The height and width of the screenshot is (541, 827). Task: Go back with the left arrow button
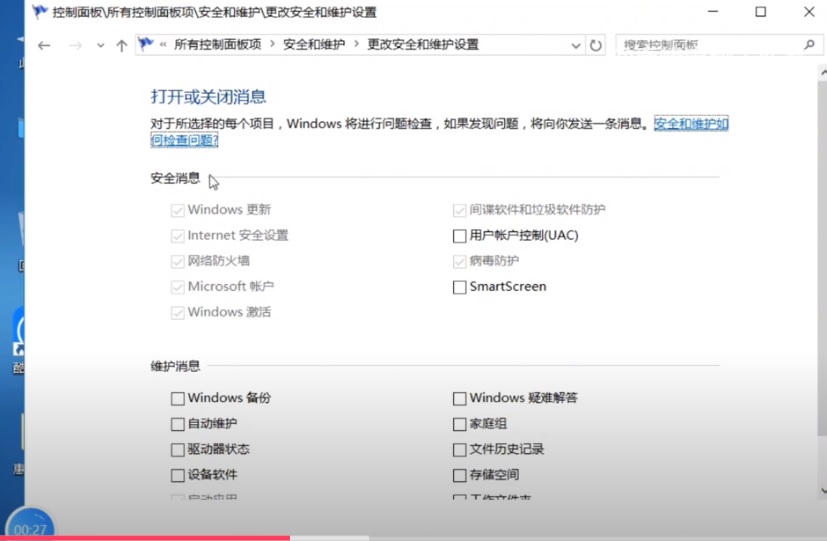(44, 46)
